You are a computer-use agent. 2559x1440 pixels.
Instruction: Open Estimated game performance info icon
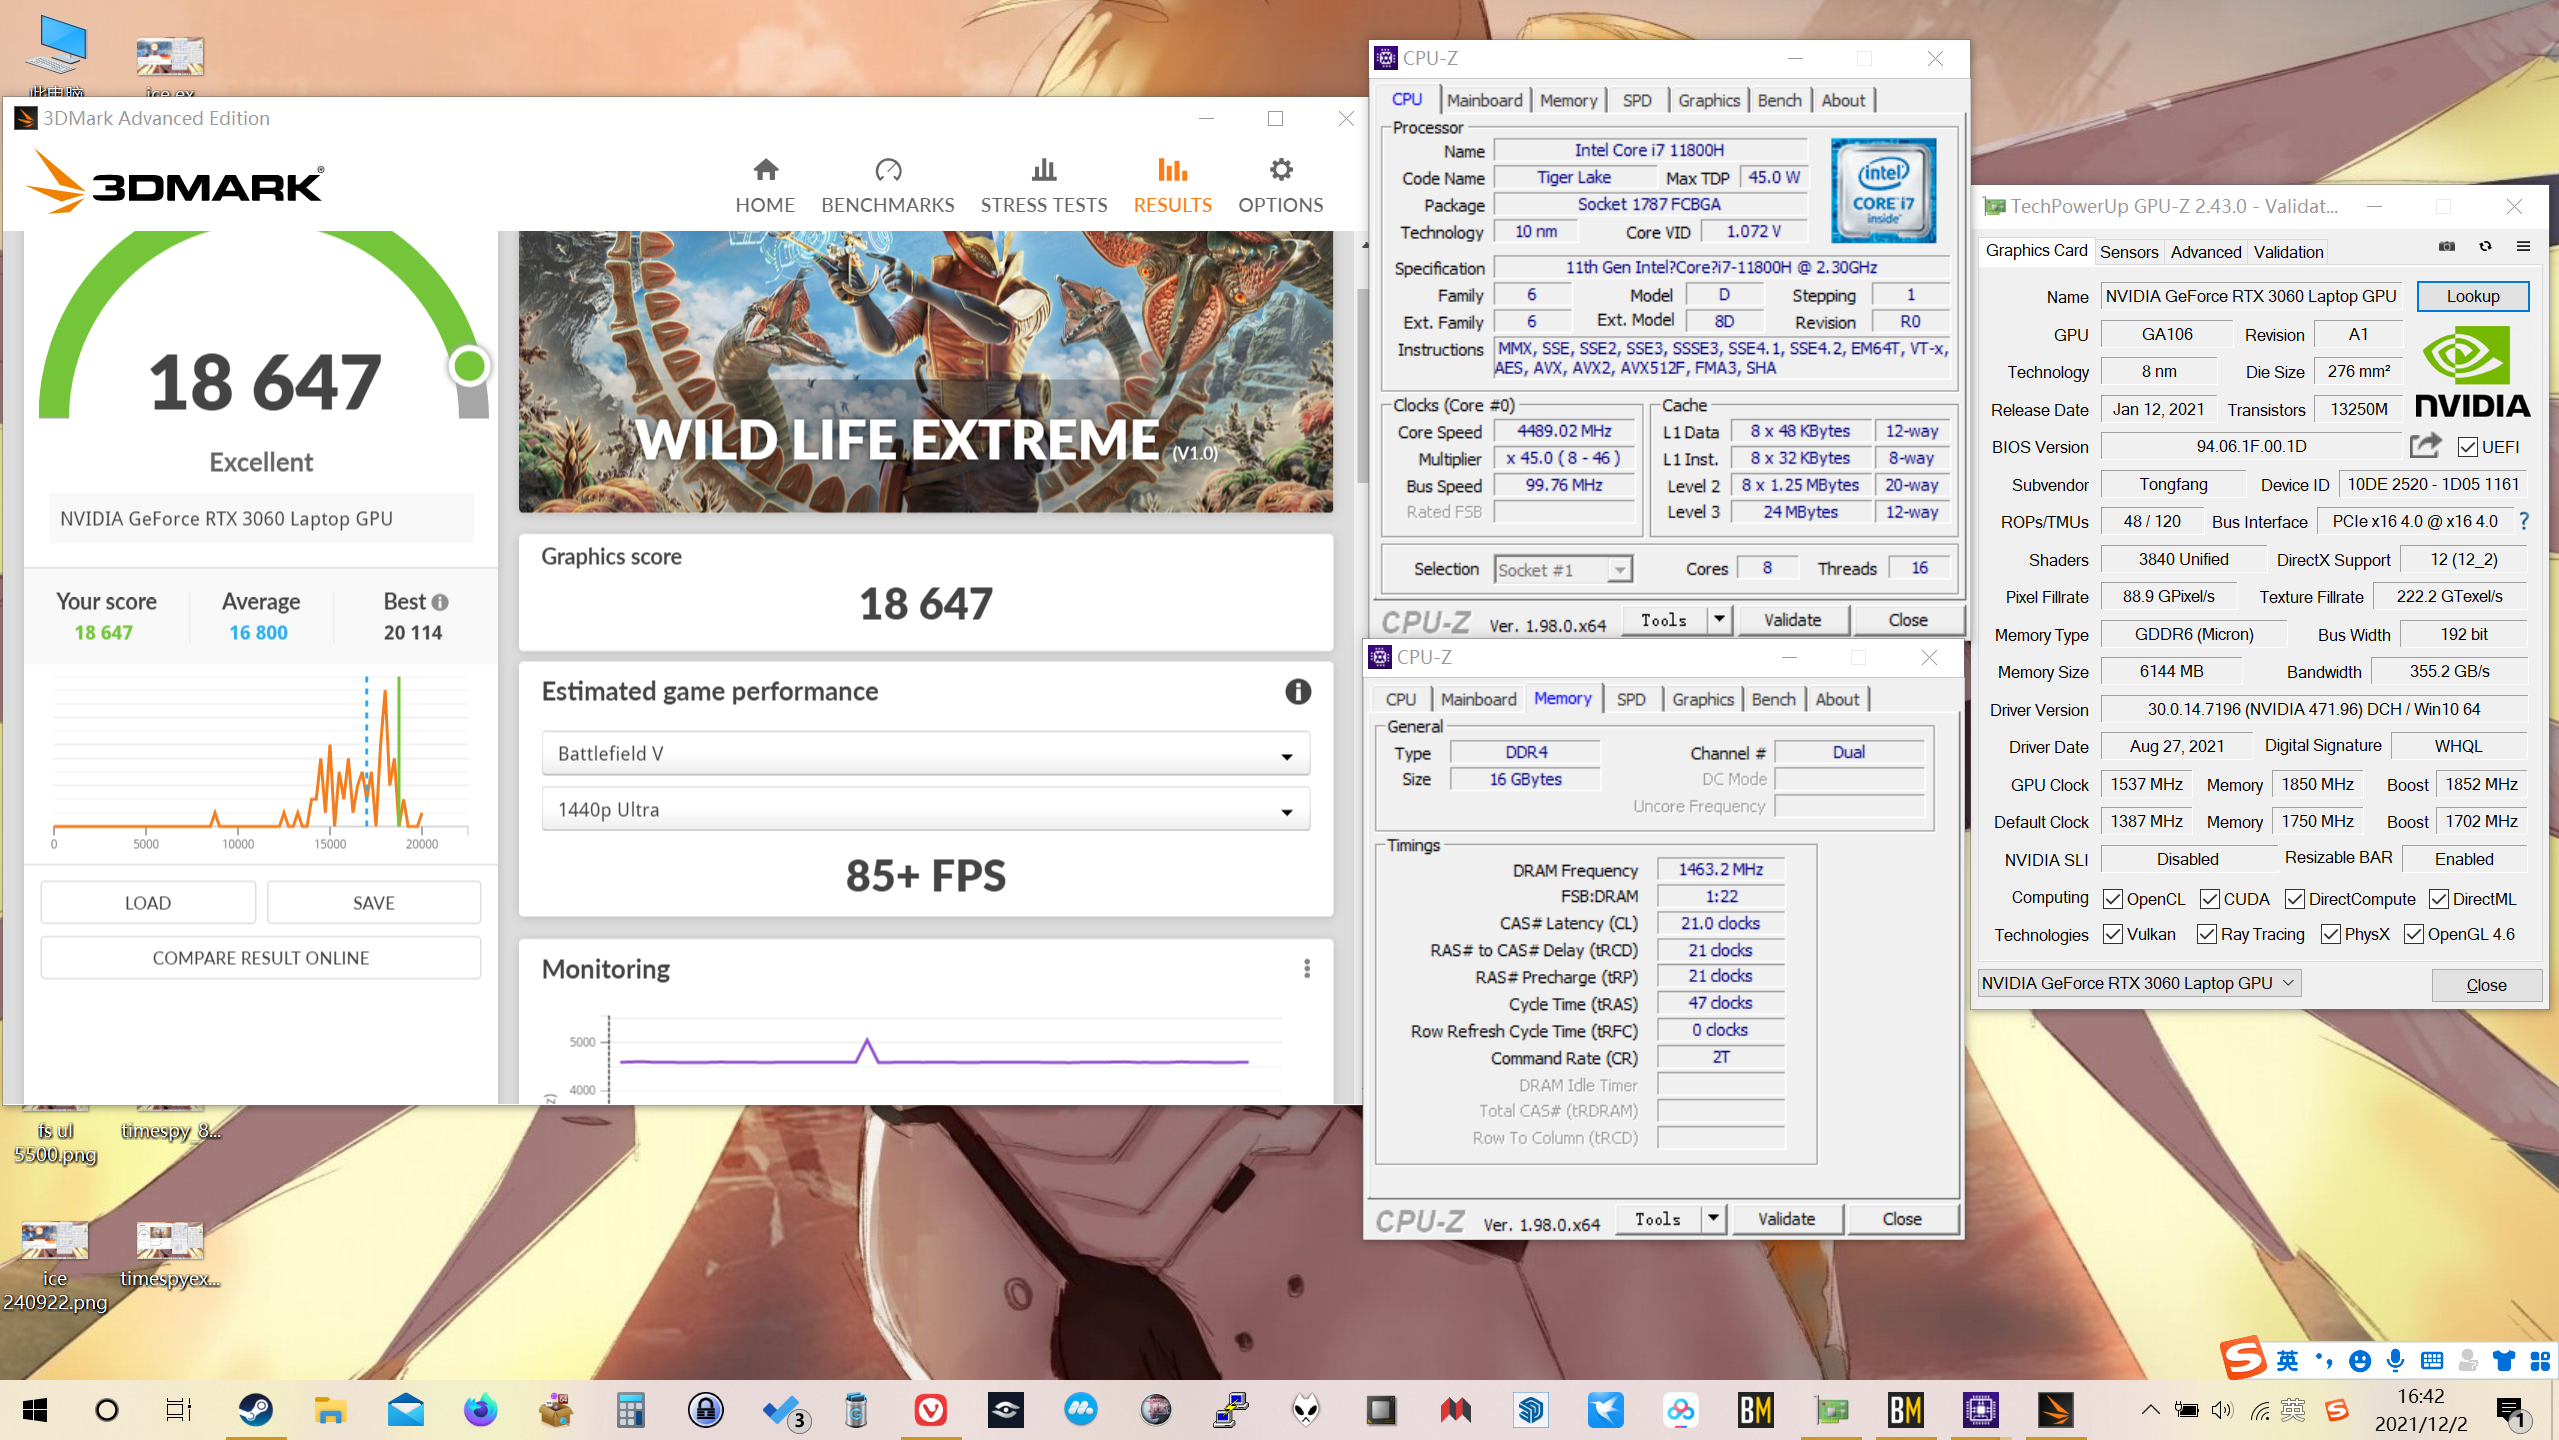point(1298,692)
